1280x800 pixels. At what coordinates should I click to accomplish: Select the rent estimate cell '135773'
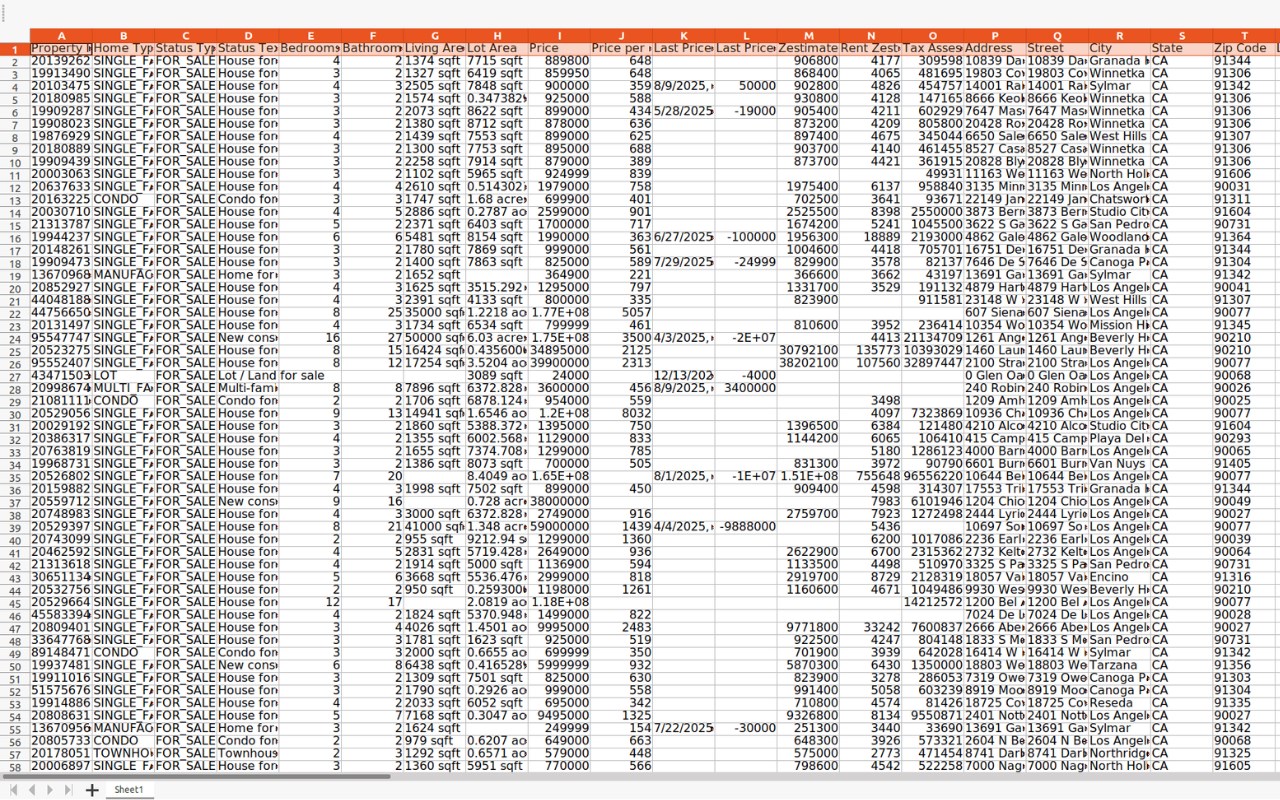pyautogui.click(x=870, y=350)
